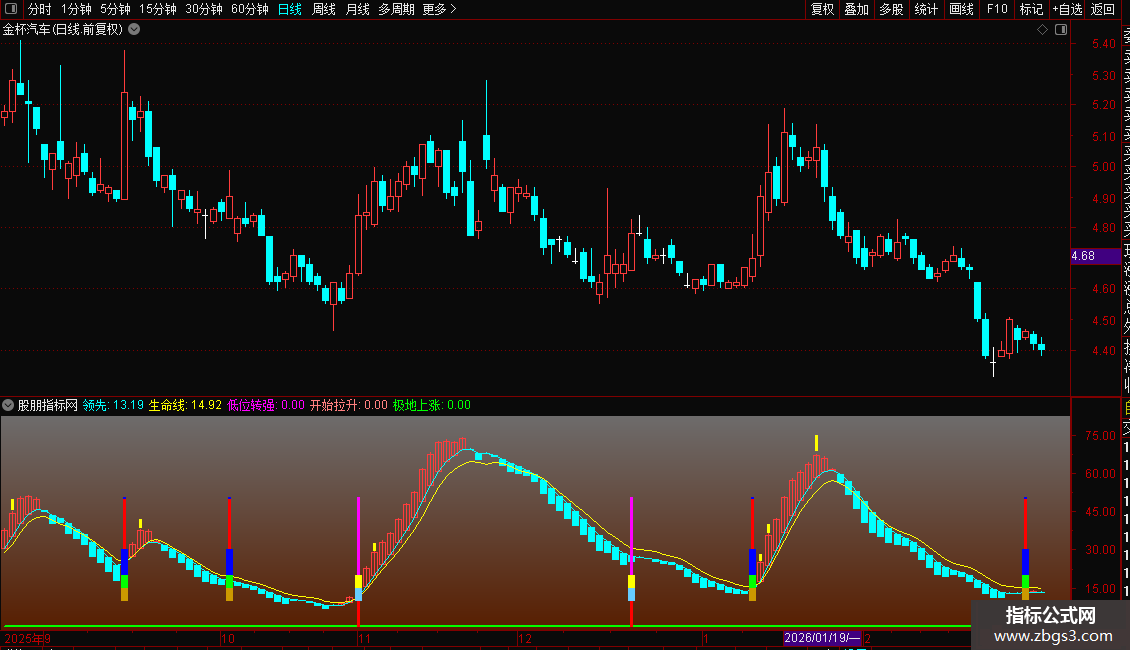Expand dropdown next to 金杯汽车 title
The width and height of the screenshot is (1130, 650).
pyautogui.click(x=134, y=30)
